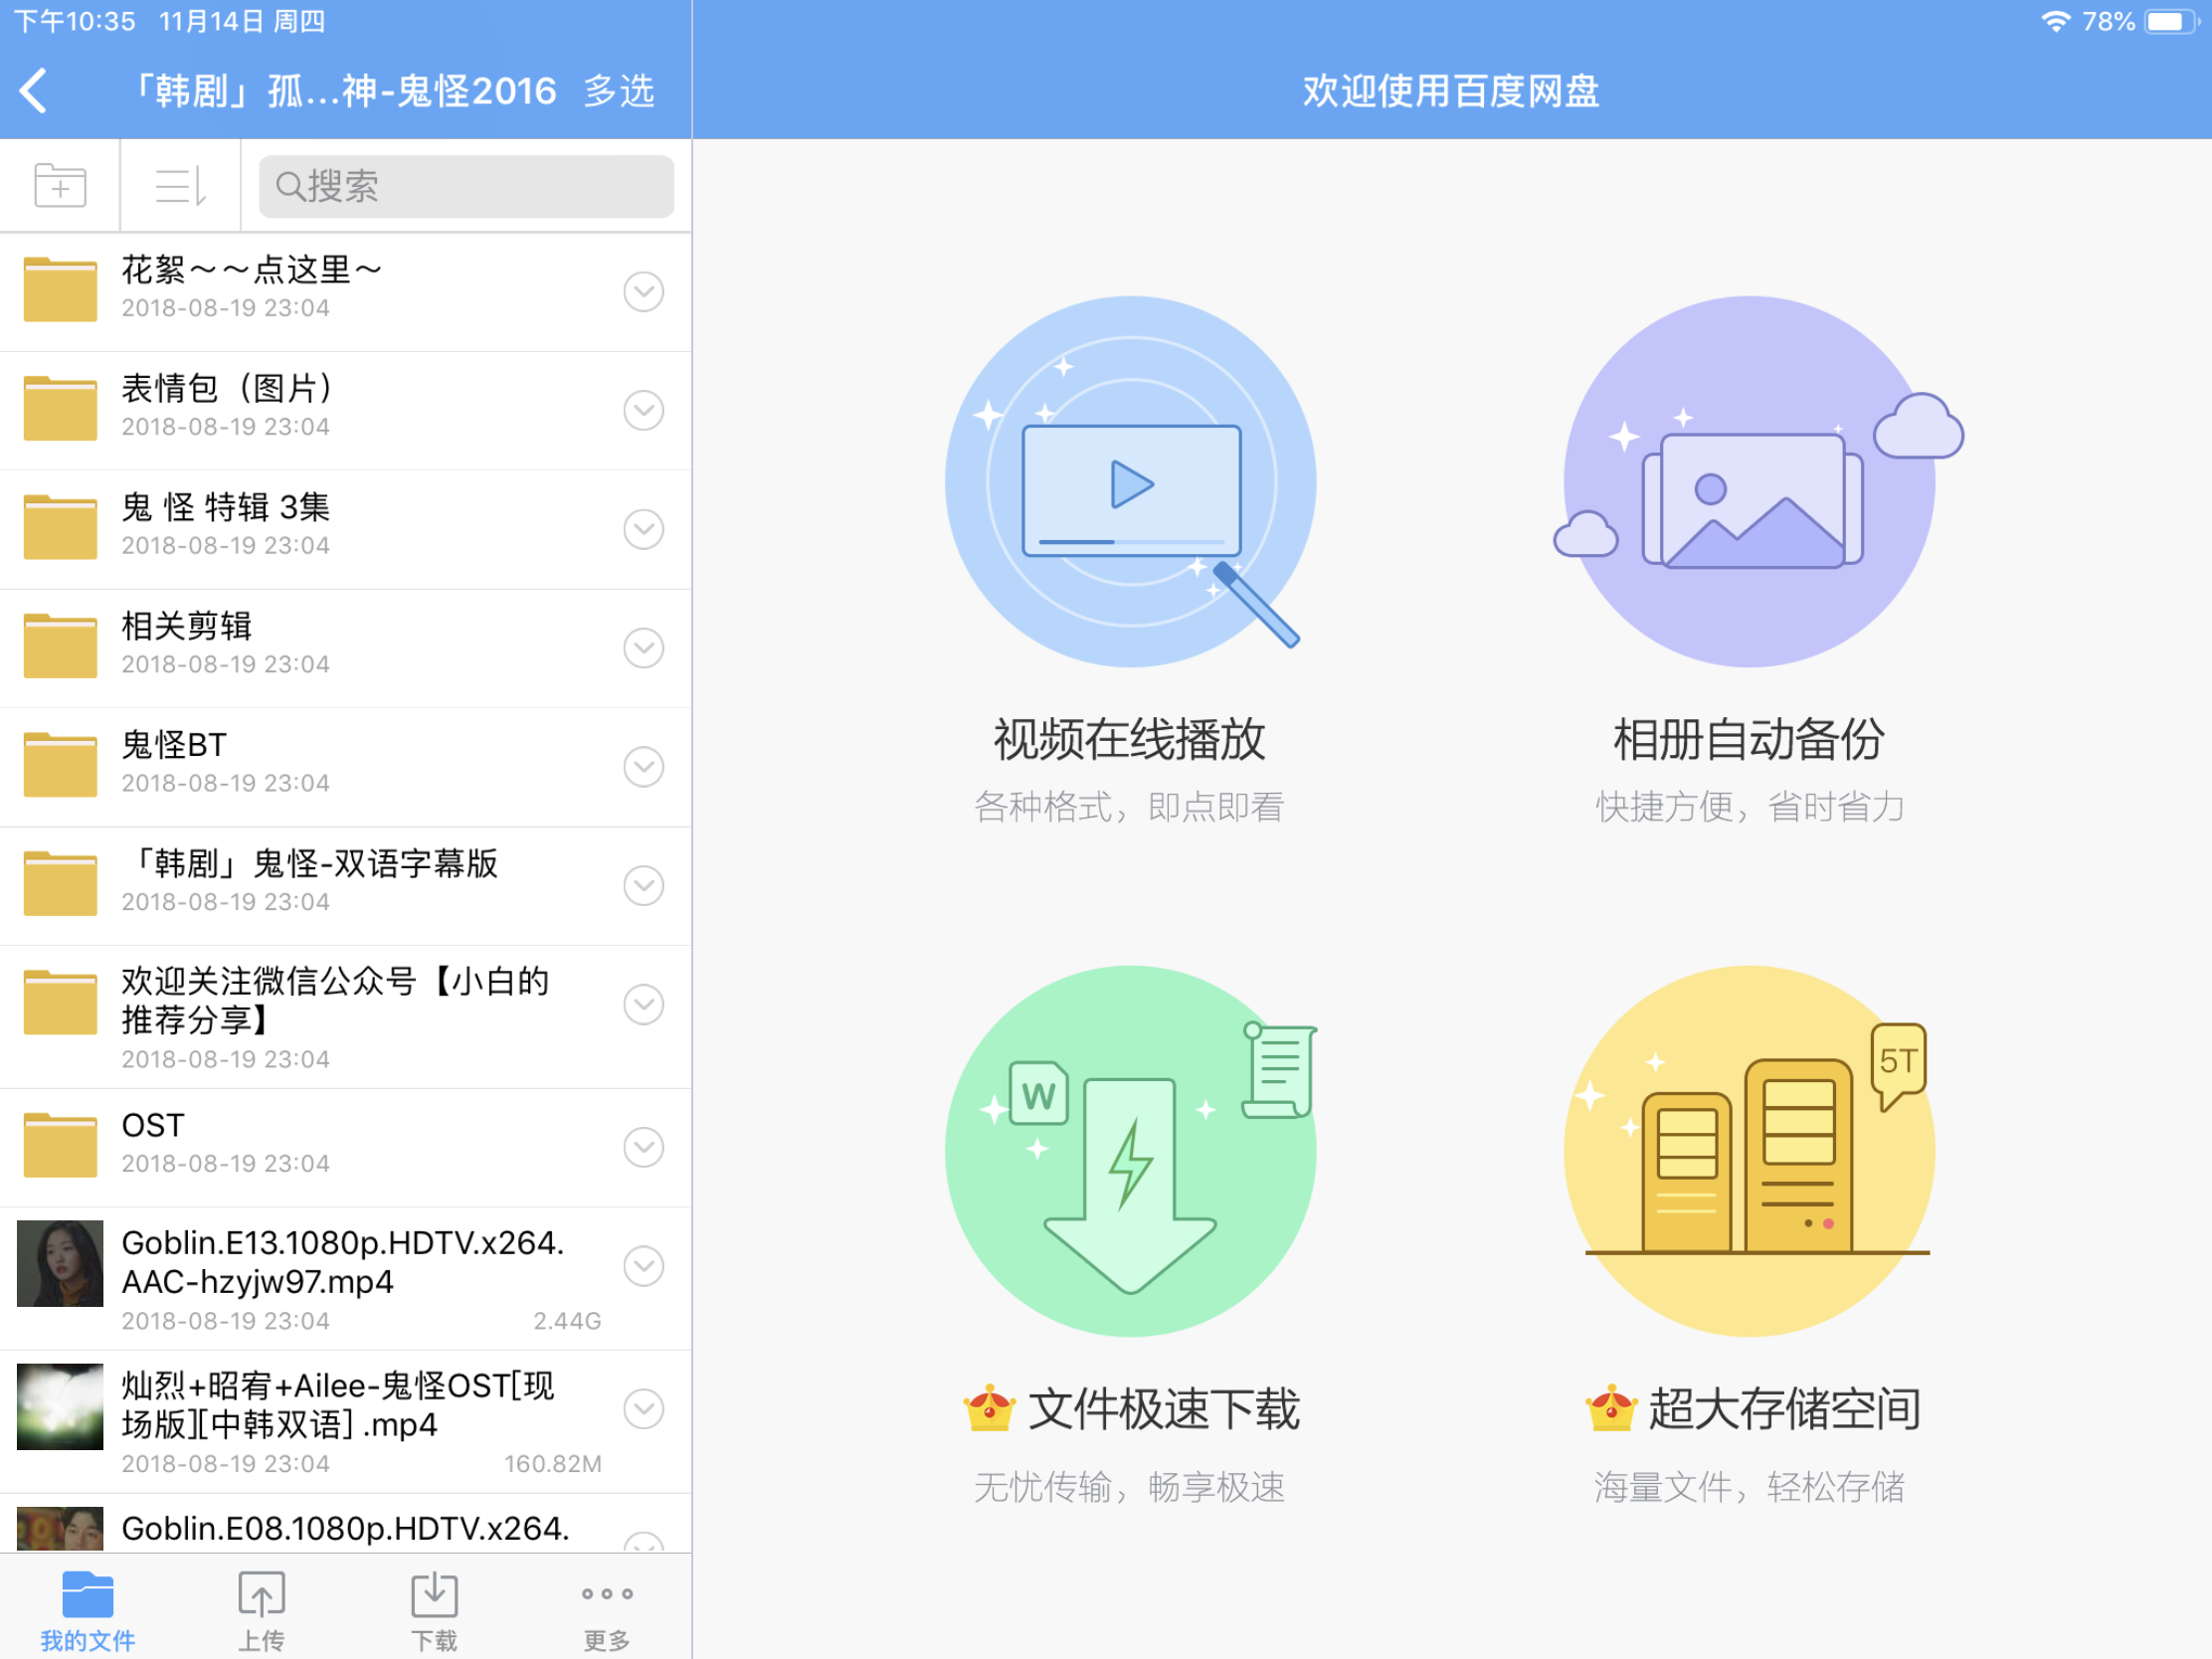Click the sort list icon
2212x1659 pixels.
(x=181, y=186)
